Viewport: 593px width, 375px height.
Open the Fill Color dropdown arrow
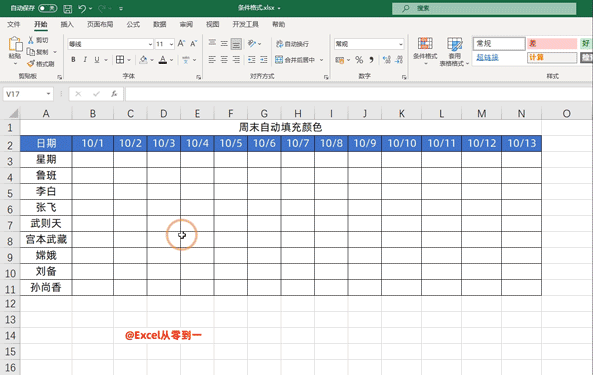click(152, 60)
